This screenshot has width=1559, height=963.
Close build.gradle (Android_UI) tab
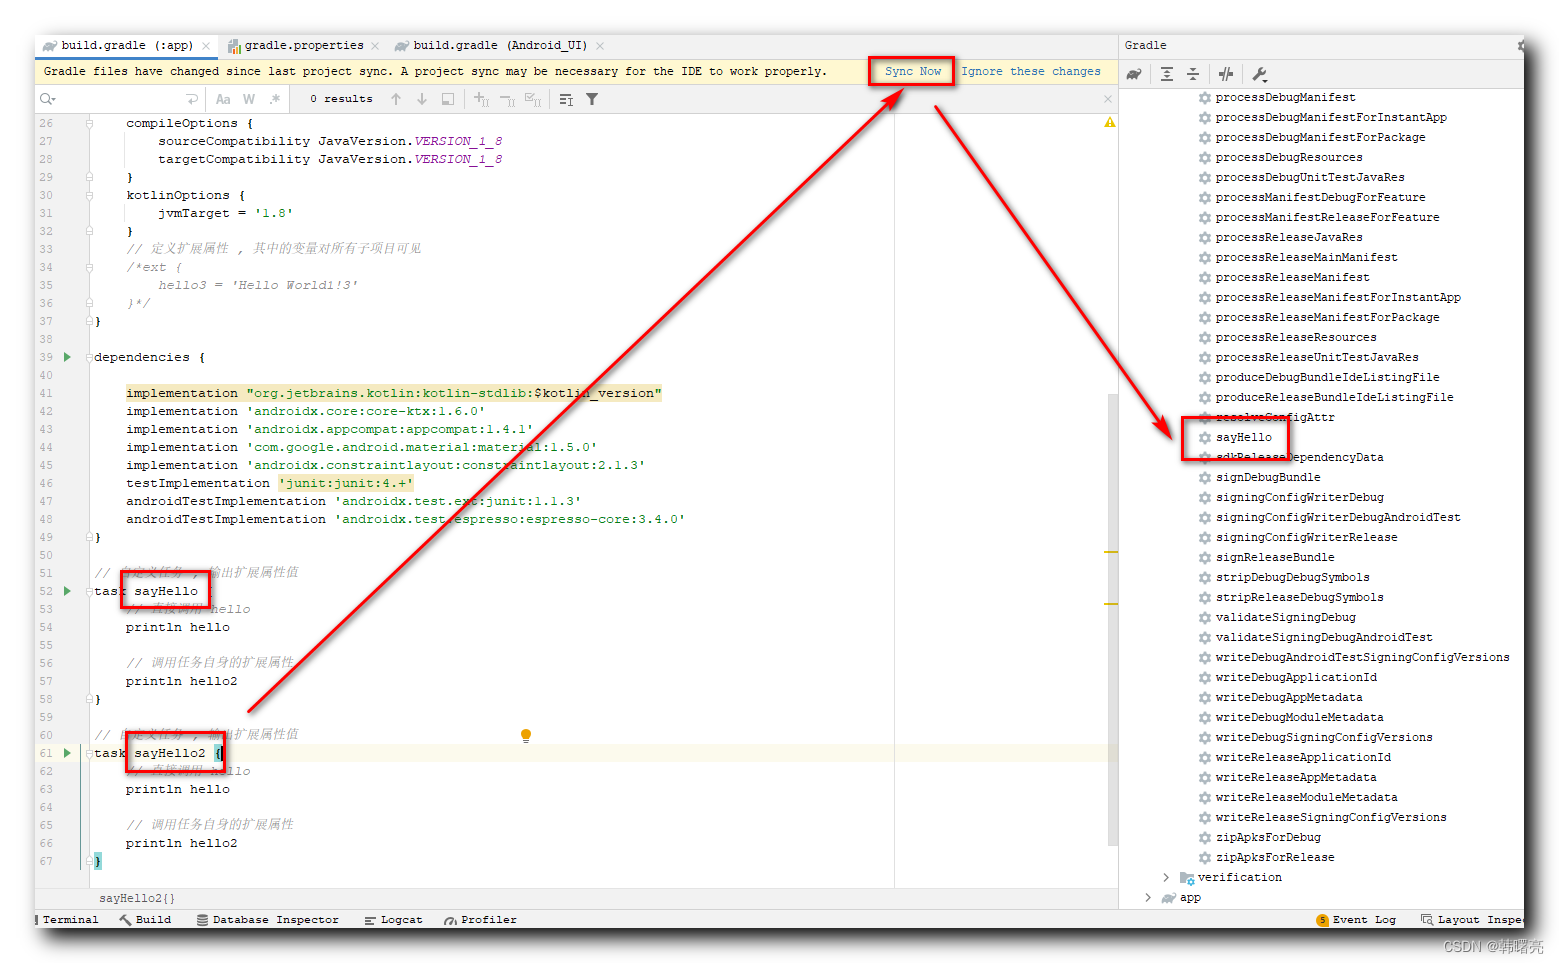(x=600, y=46)
